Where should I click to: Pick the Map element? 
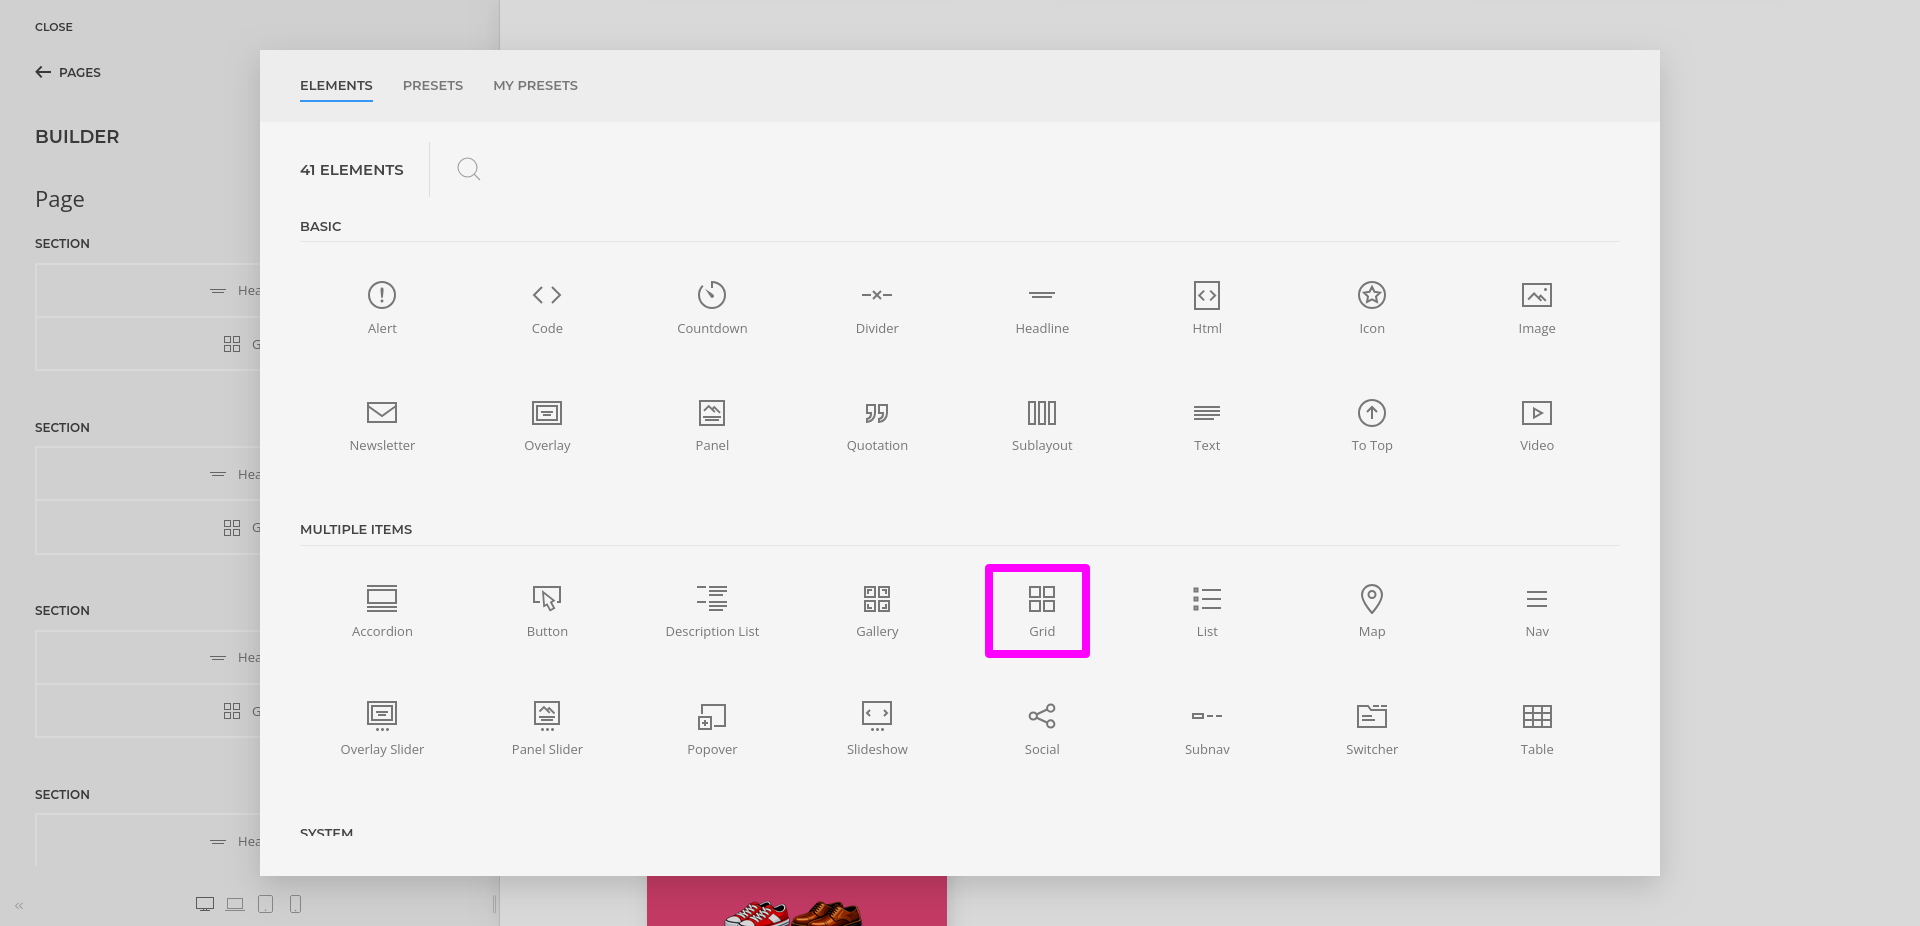click(x=1371, y=610)
